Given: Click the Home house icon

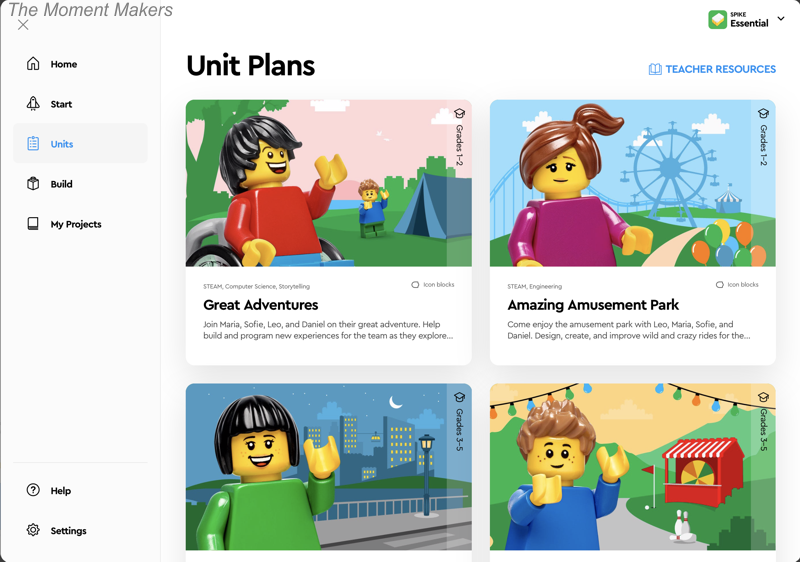Looking at the screenshot, I should pos(33,64).
